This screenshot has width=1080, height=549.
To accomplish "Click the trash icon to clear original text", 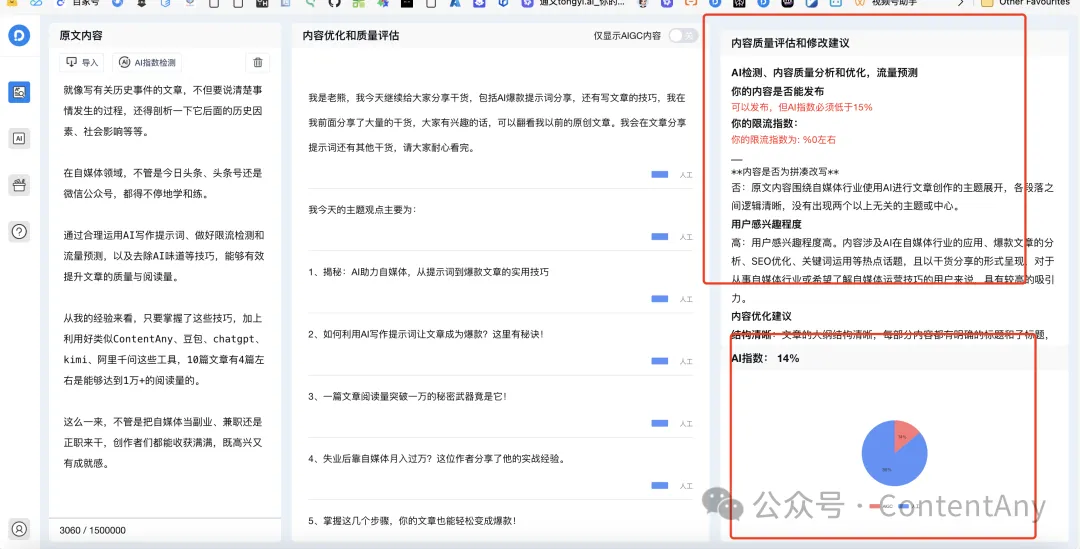I will [258, 62].
